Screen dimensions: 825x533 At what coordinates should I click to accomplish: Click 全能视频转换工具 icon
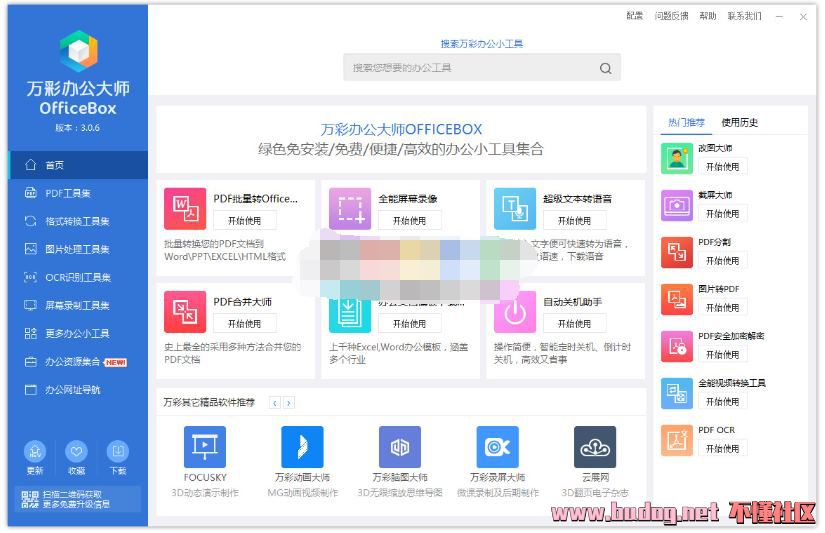677,394
